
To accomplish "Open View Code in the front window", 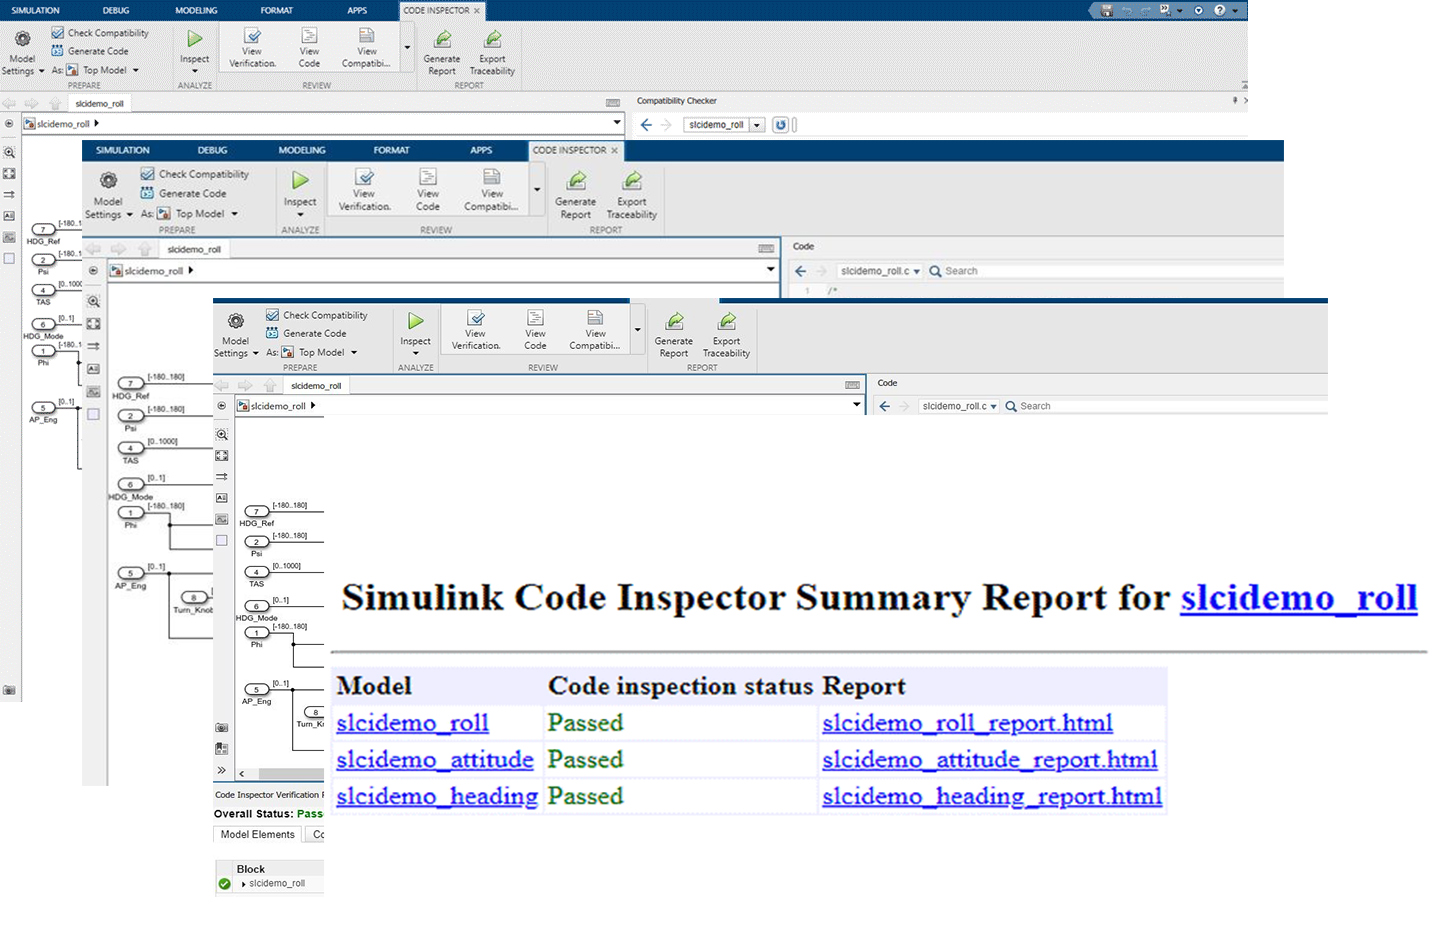I will click(x=535, y=331).
